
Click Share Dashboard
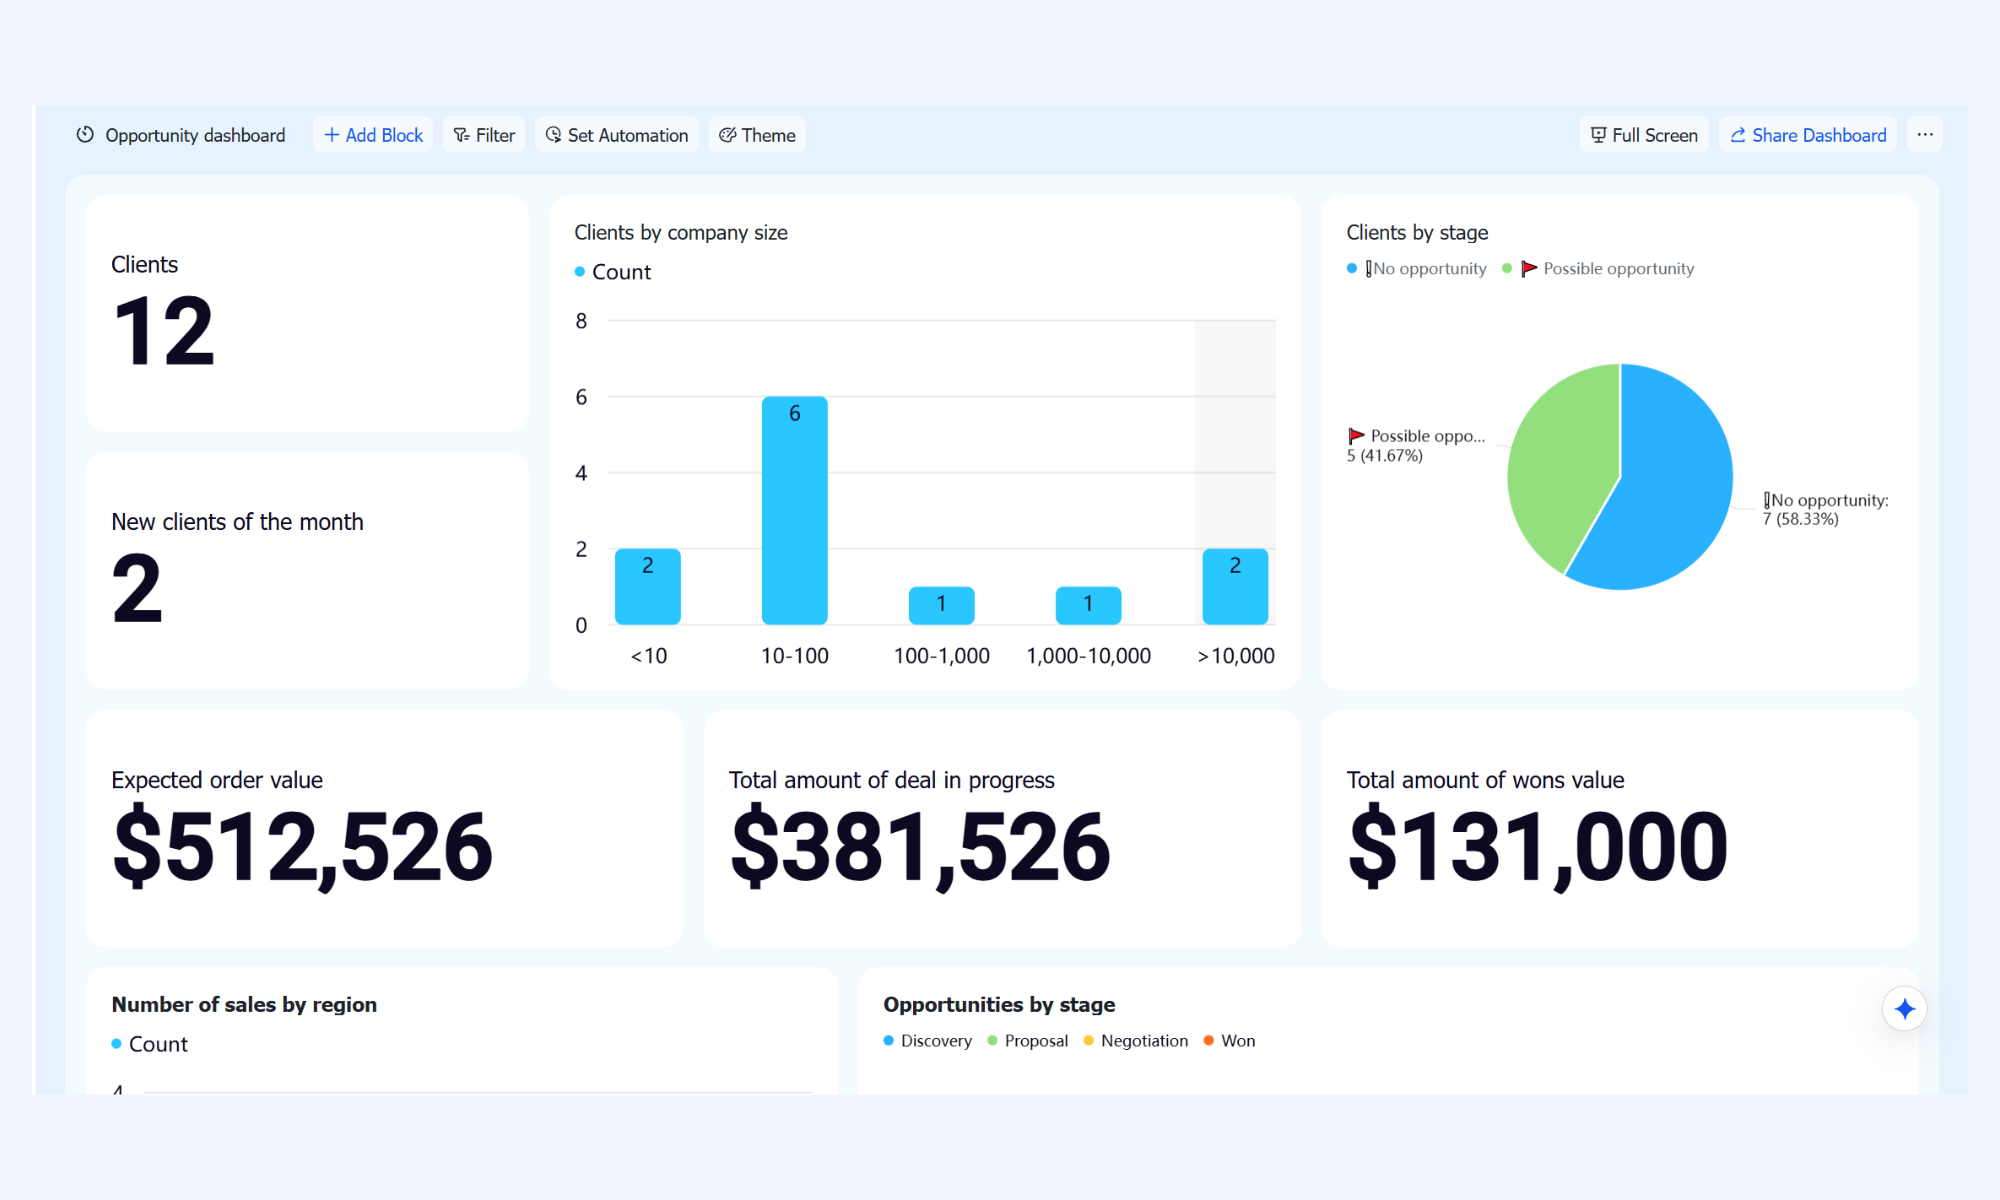coord(1808,135)
